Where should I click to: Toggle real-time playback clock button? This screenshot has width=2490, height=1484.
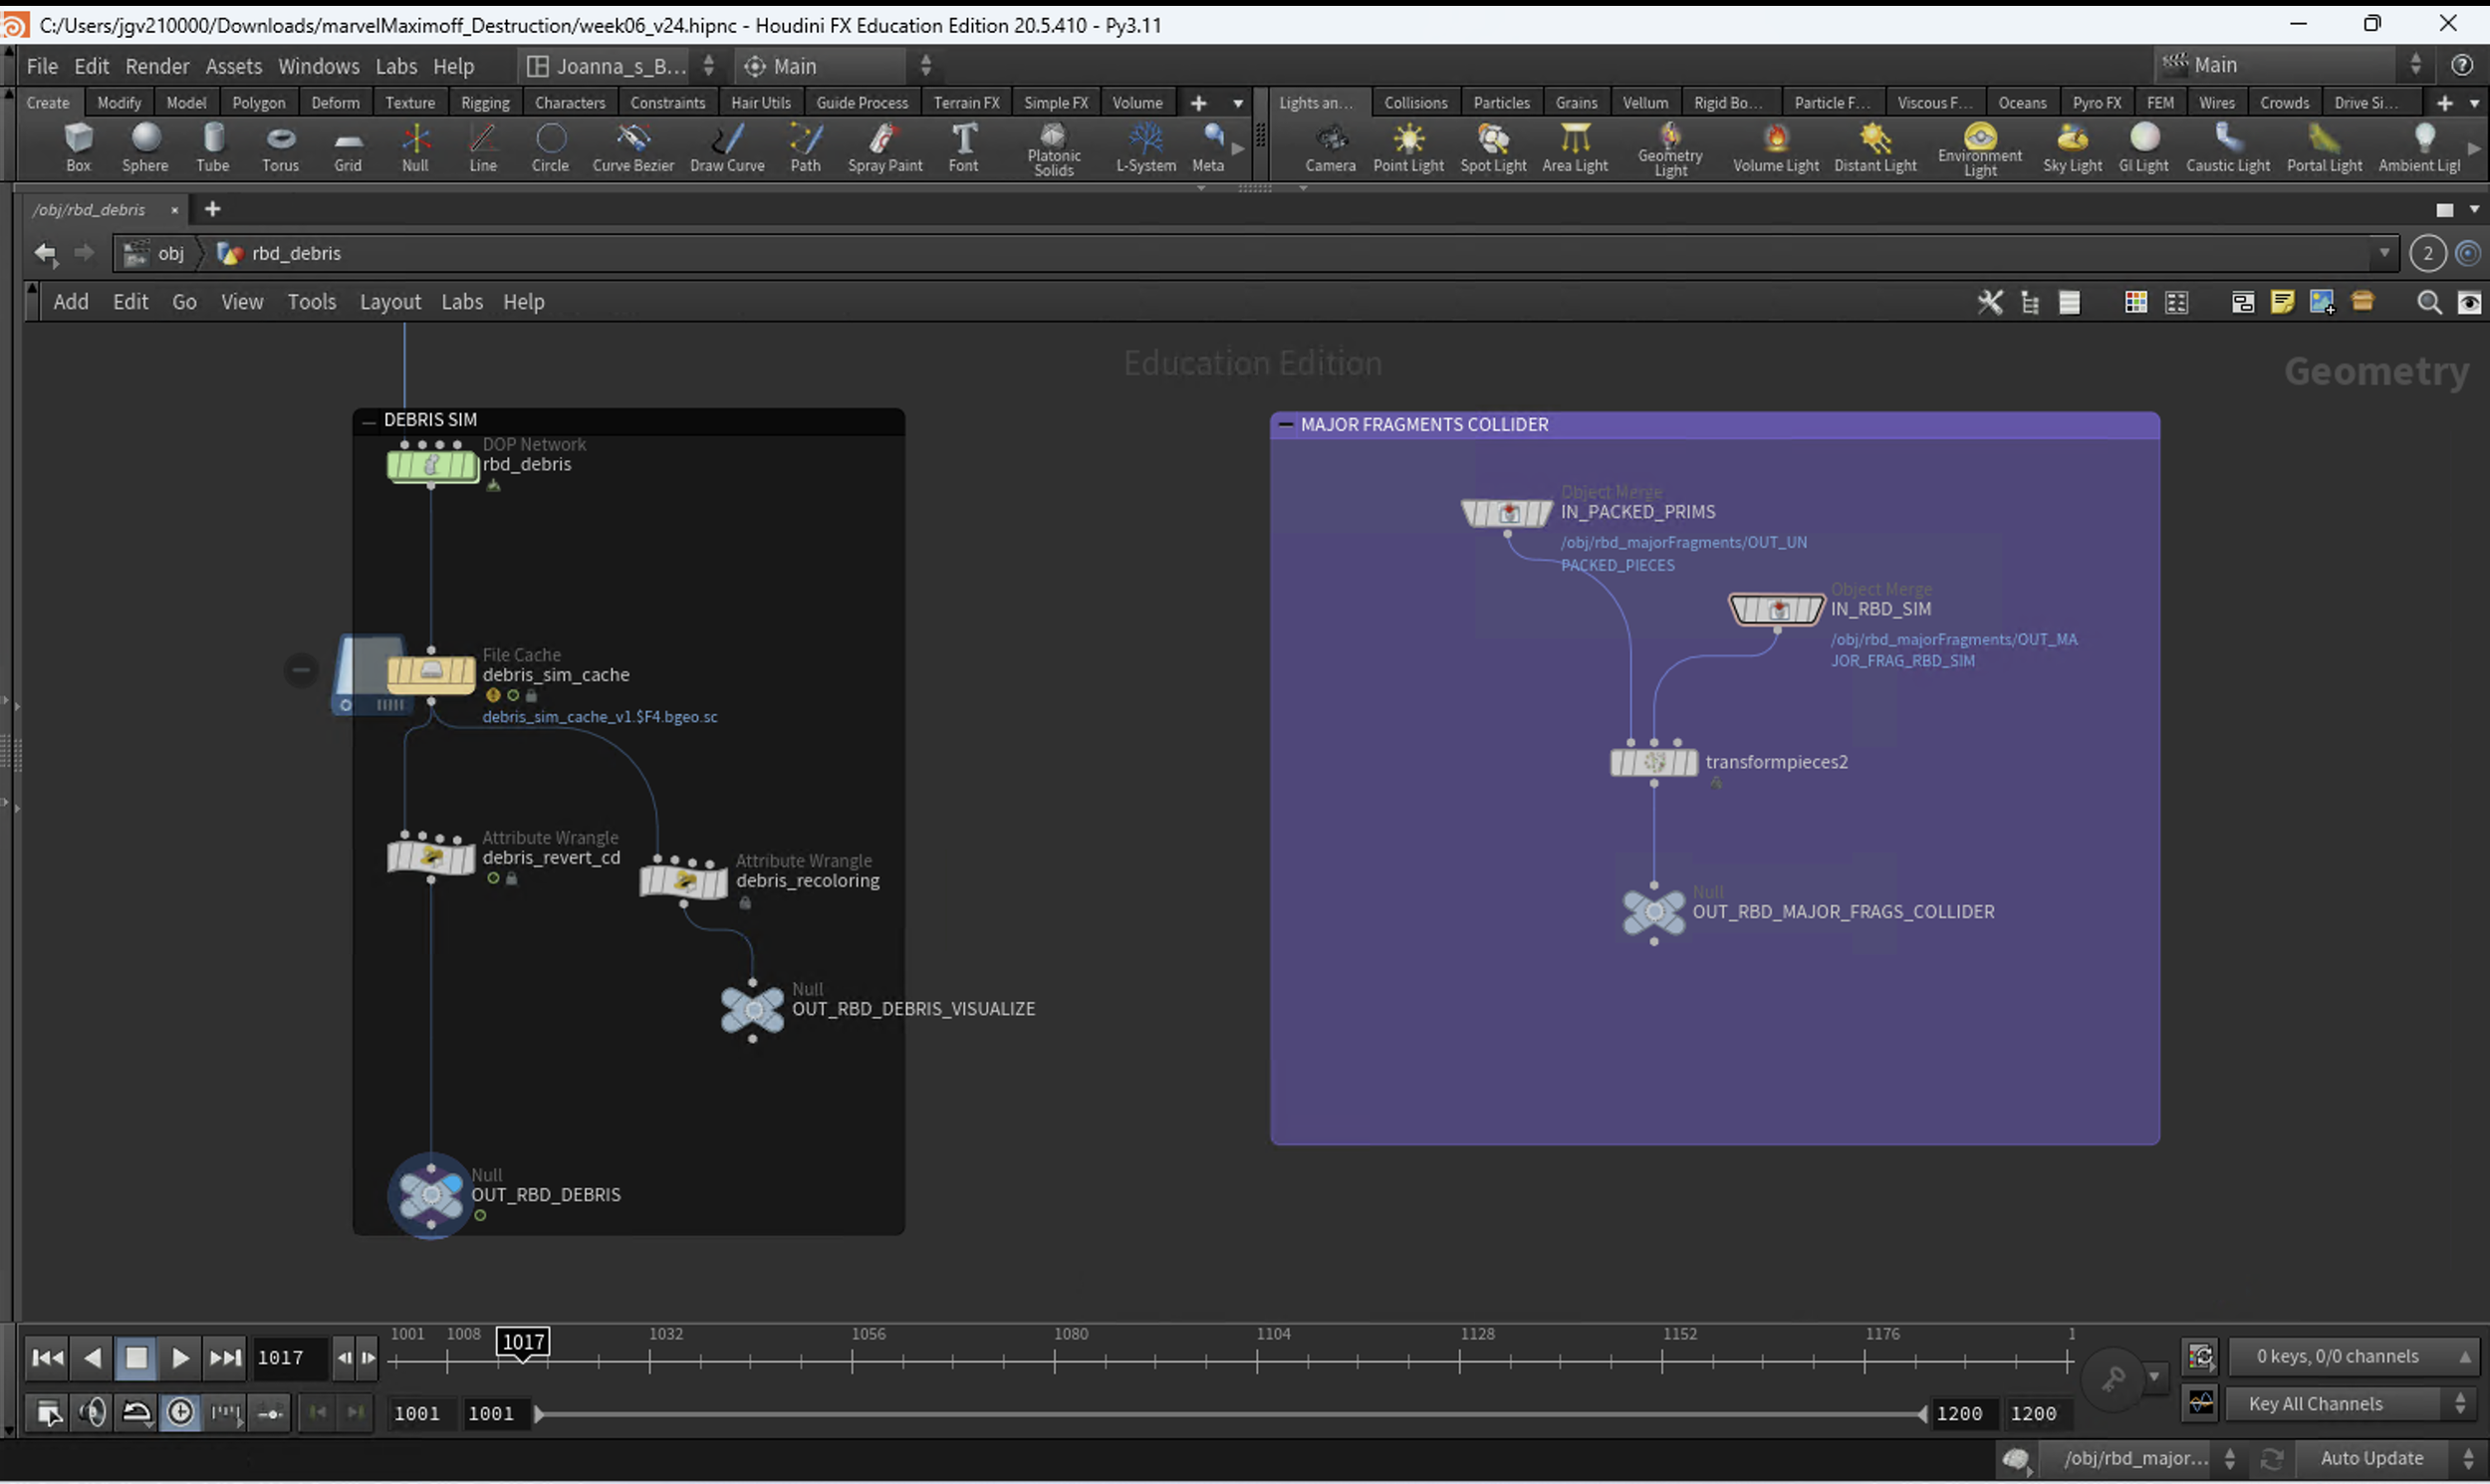[181, 1412]
